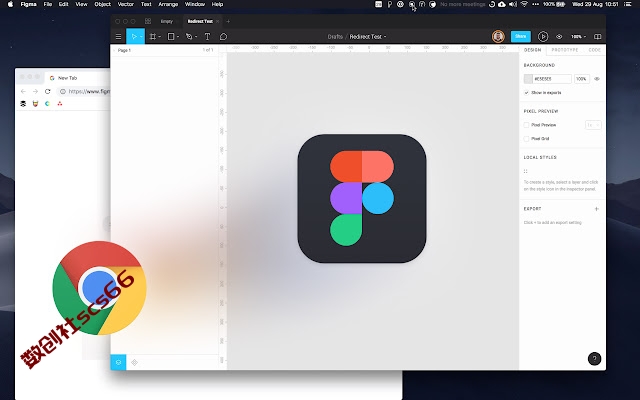Click the Figma logo app icon on canvas
The image size is (640, 400).
tap(362, 198)
